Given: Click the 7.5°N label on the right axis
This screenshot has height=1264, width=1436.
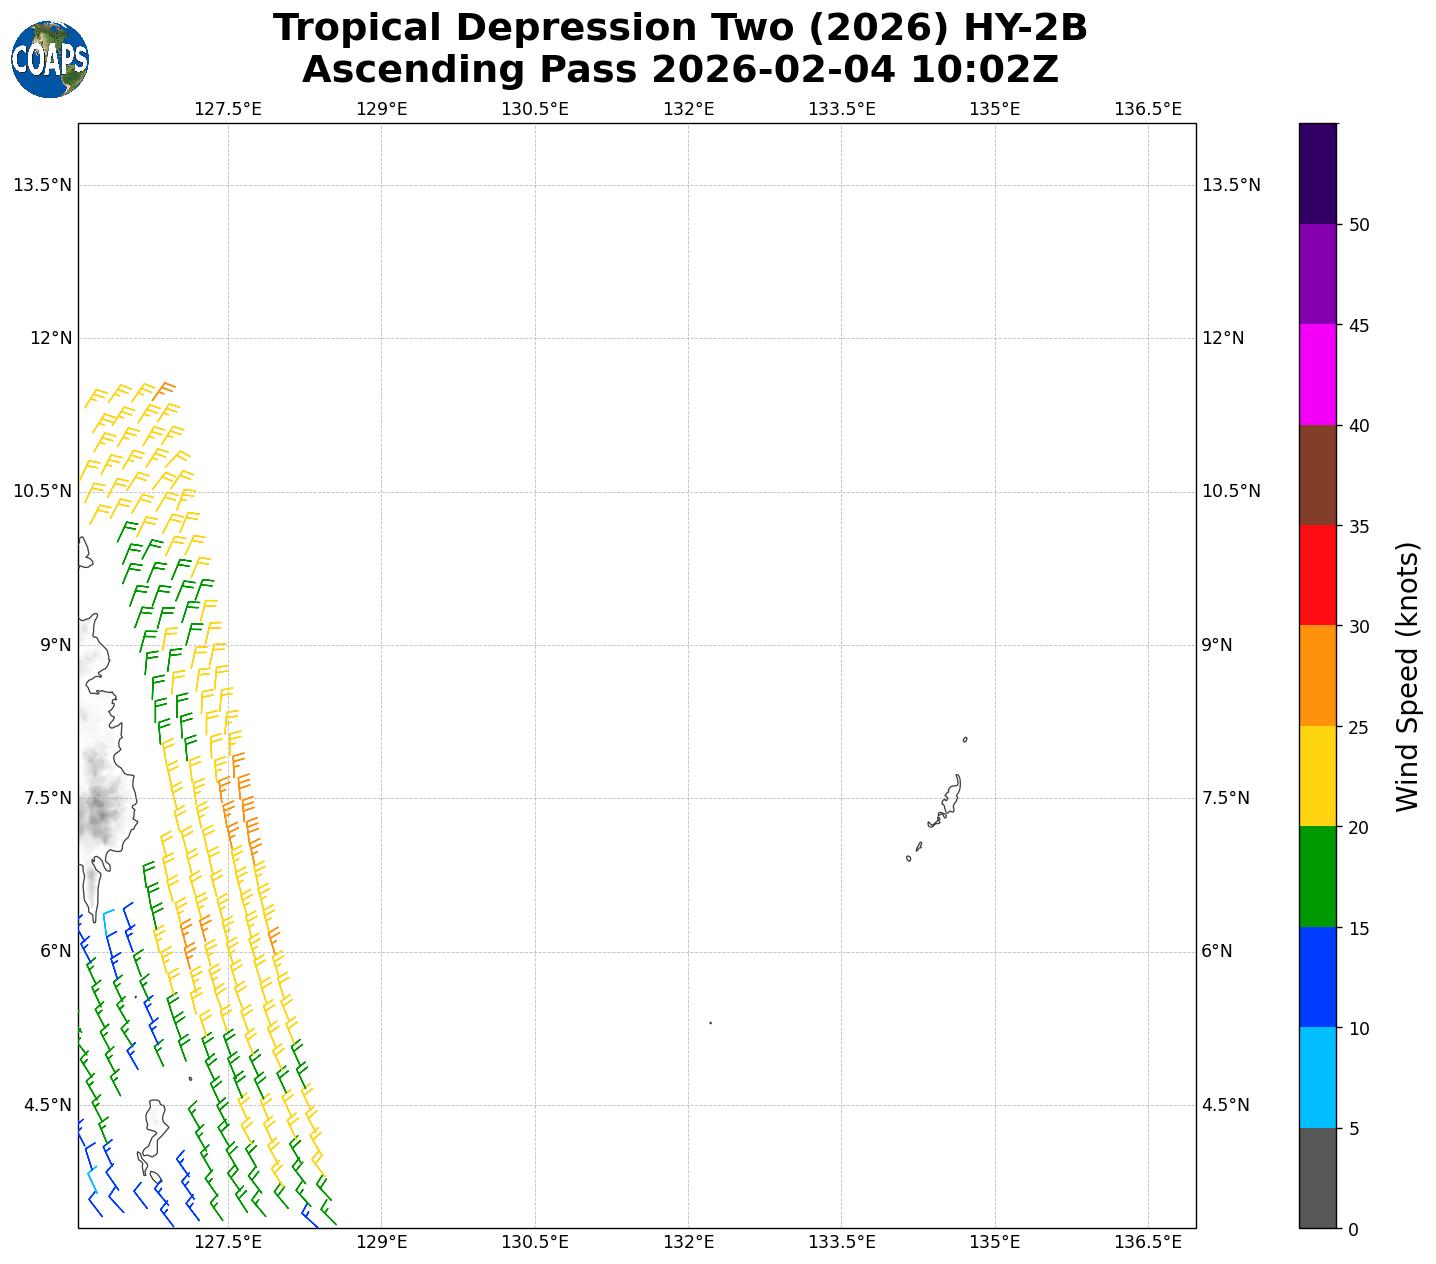Looking at the screenshot, I should click(x=1226, y=798).
